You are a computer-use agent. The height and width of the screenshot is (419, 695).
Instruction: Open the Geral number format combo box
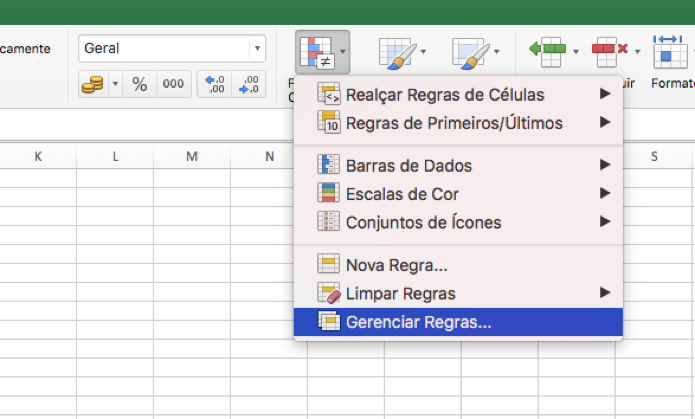point(172,48)
